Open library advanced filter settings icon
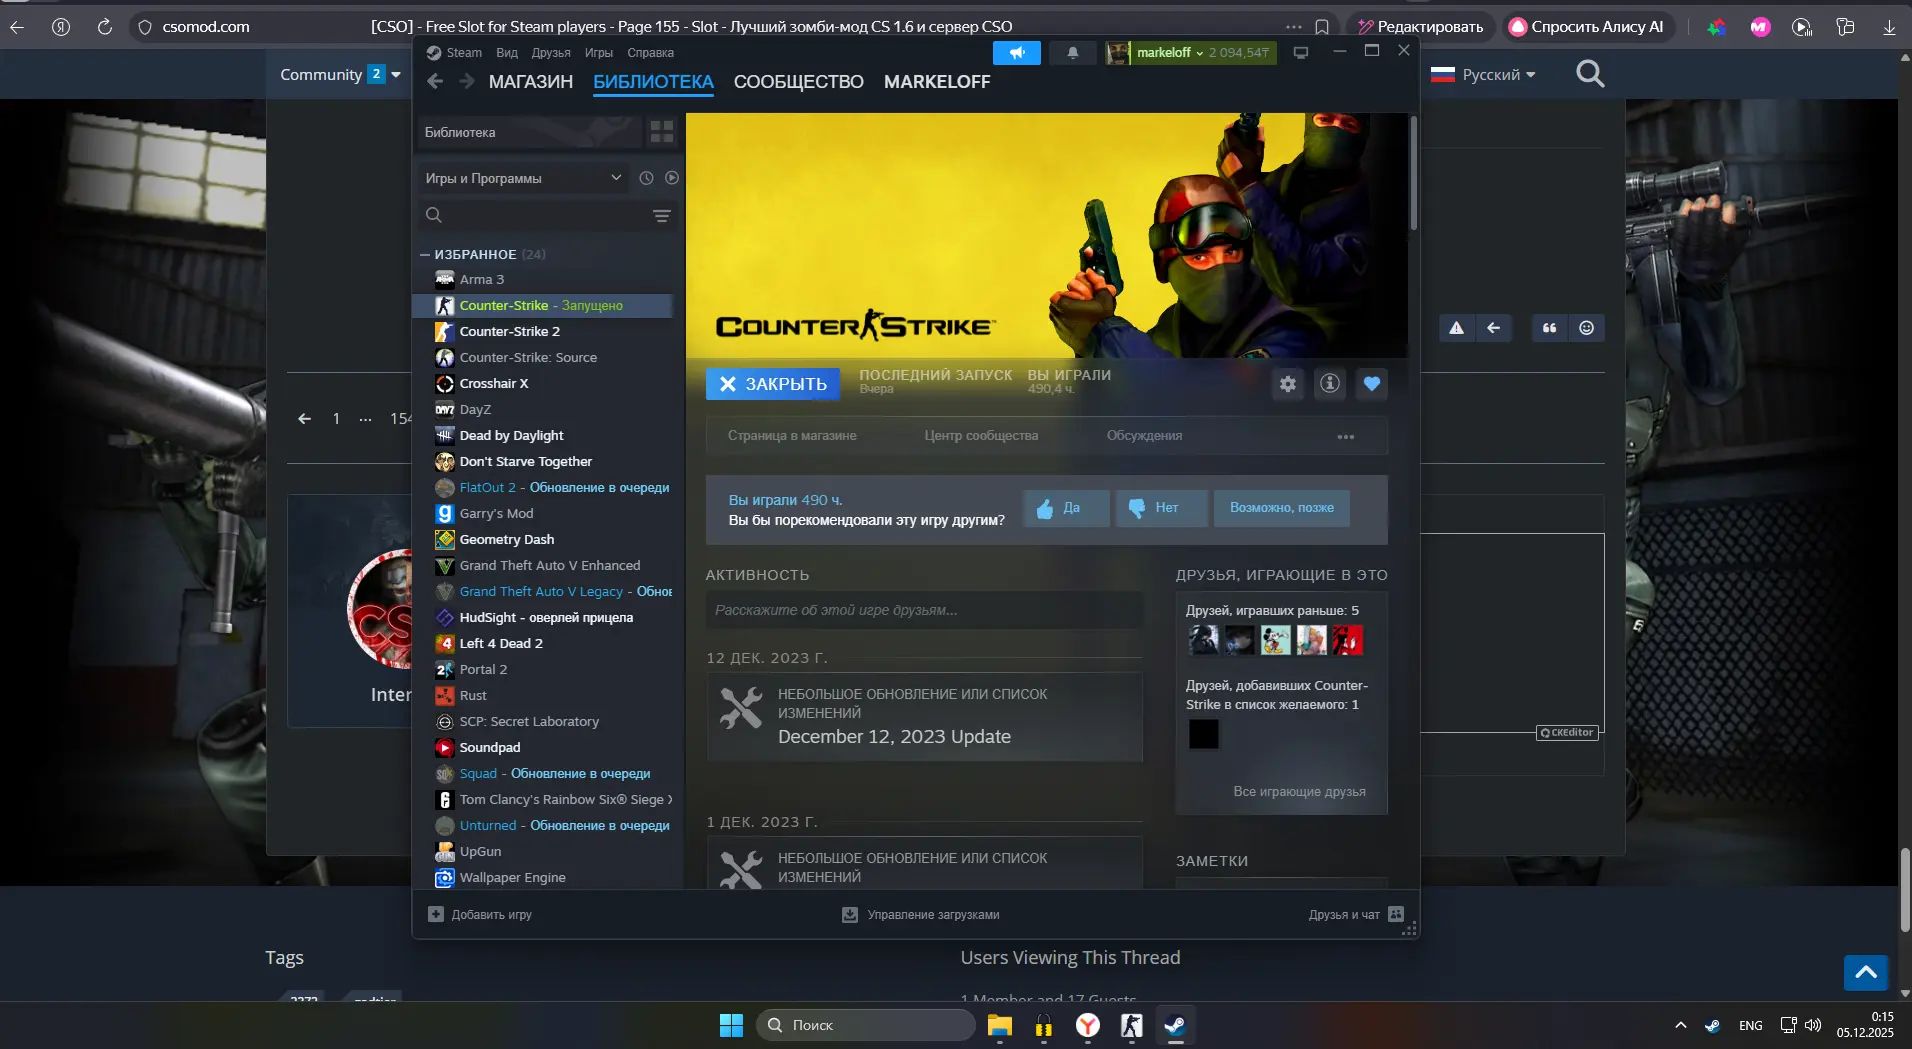Image resolution: width=1912 pixels, height=1049 pixels. tap(661, 215)
